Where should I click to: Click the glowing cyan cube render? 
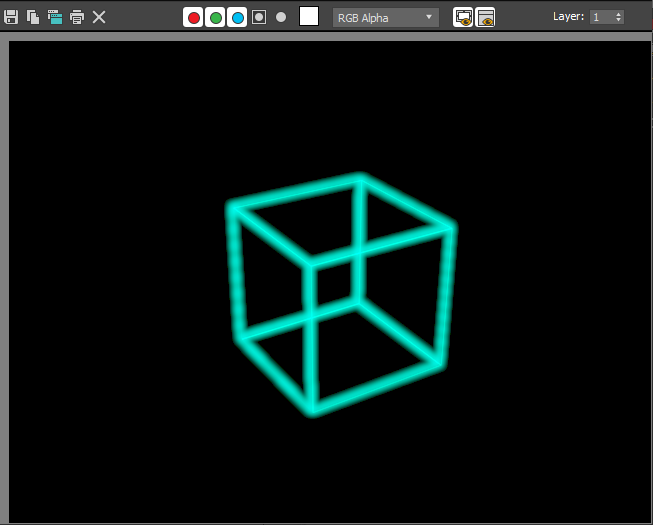click(x=341, y=295)
